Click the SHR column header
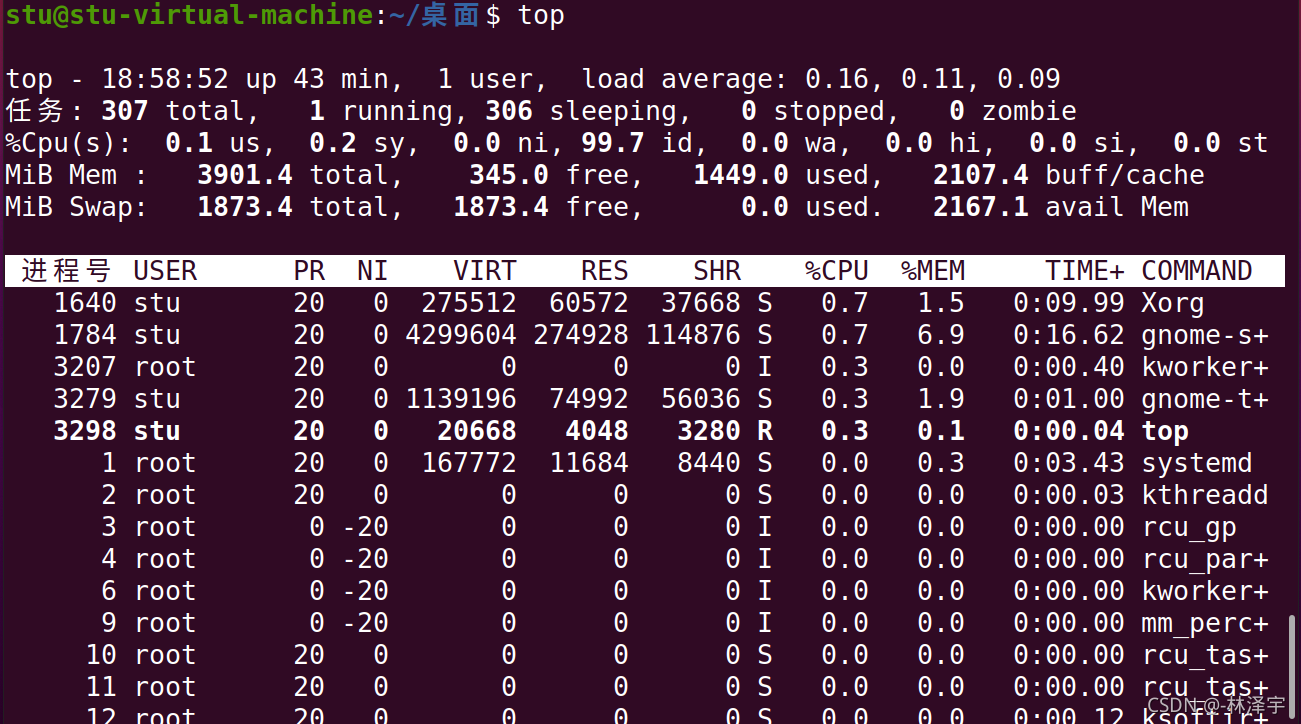The width and height of the screenshot is (1301, 724). (x=717, y=271)
